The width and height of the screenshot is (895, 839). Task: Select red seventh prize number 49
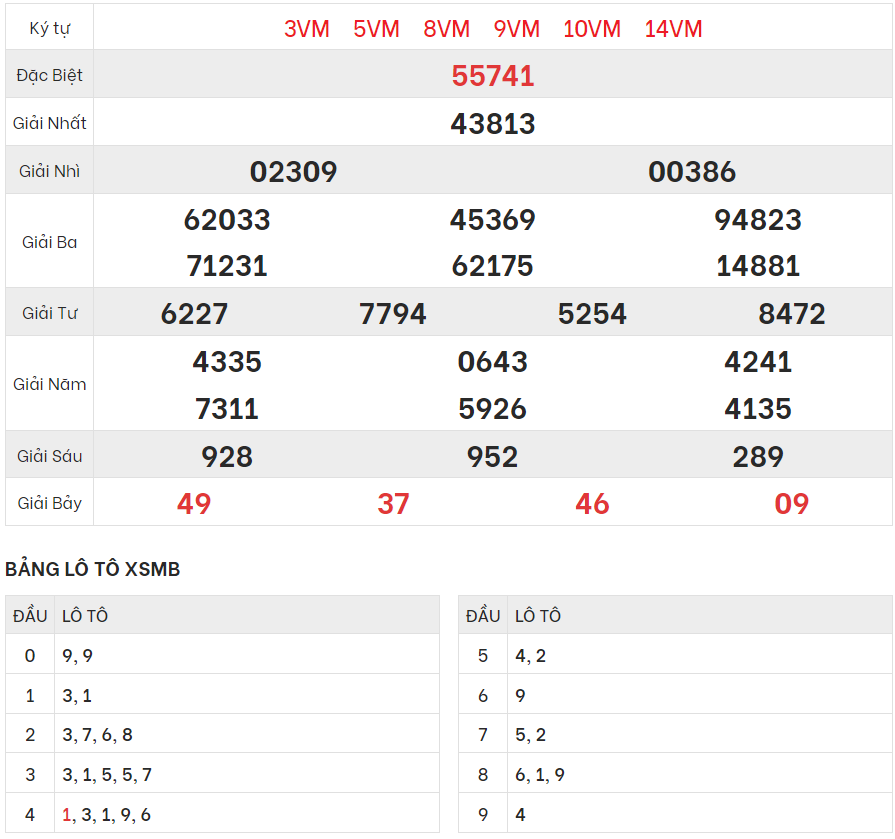(x=194, y=504)
